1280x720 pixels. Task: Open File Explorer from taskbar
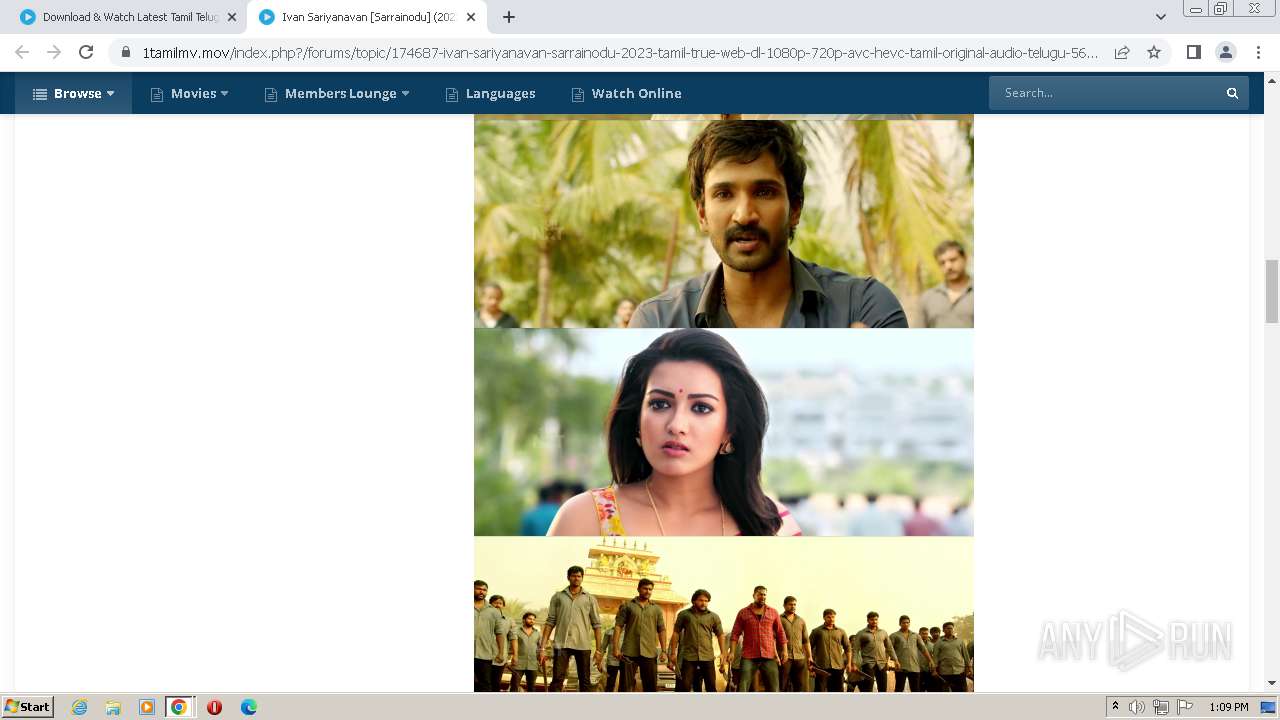(x=113, y=707)
